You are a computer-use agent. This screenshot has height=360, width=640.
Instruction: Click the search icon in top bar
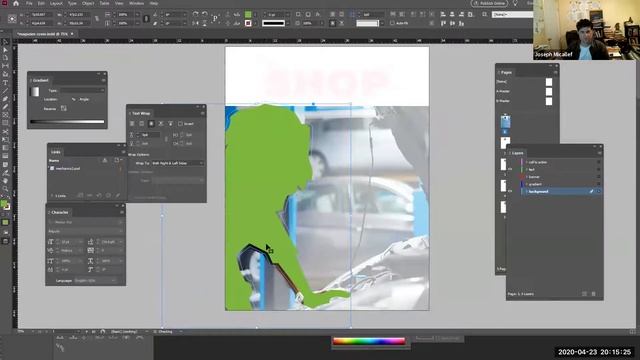click(x=484, y=14)
